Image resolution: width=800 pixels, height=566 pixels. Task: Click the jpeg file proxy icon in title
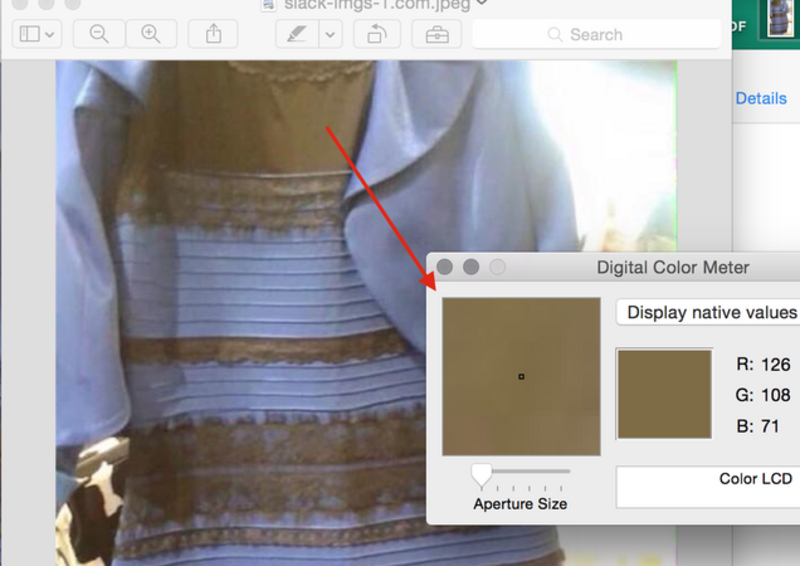click(x=267, y=4)
